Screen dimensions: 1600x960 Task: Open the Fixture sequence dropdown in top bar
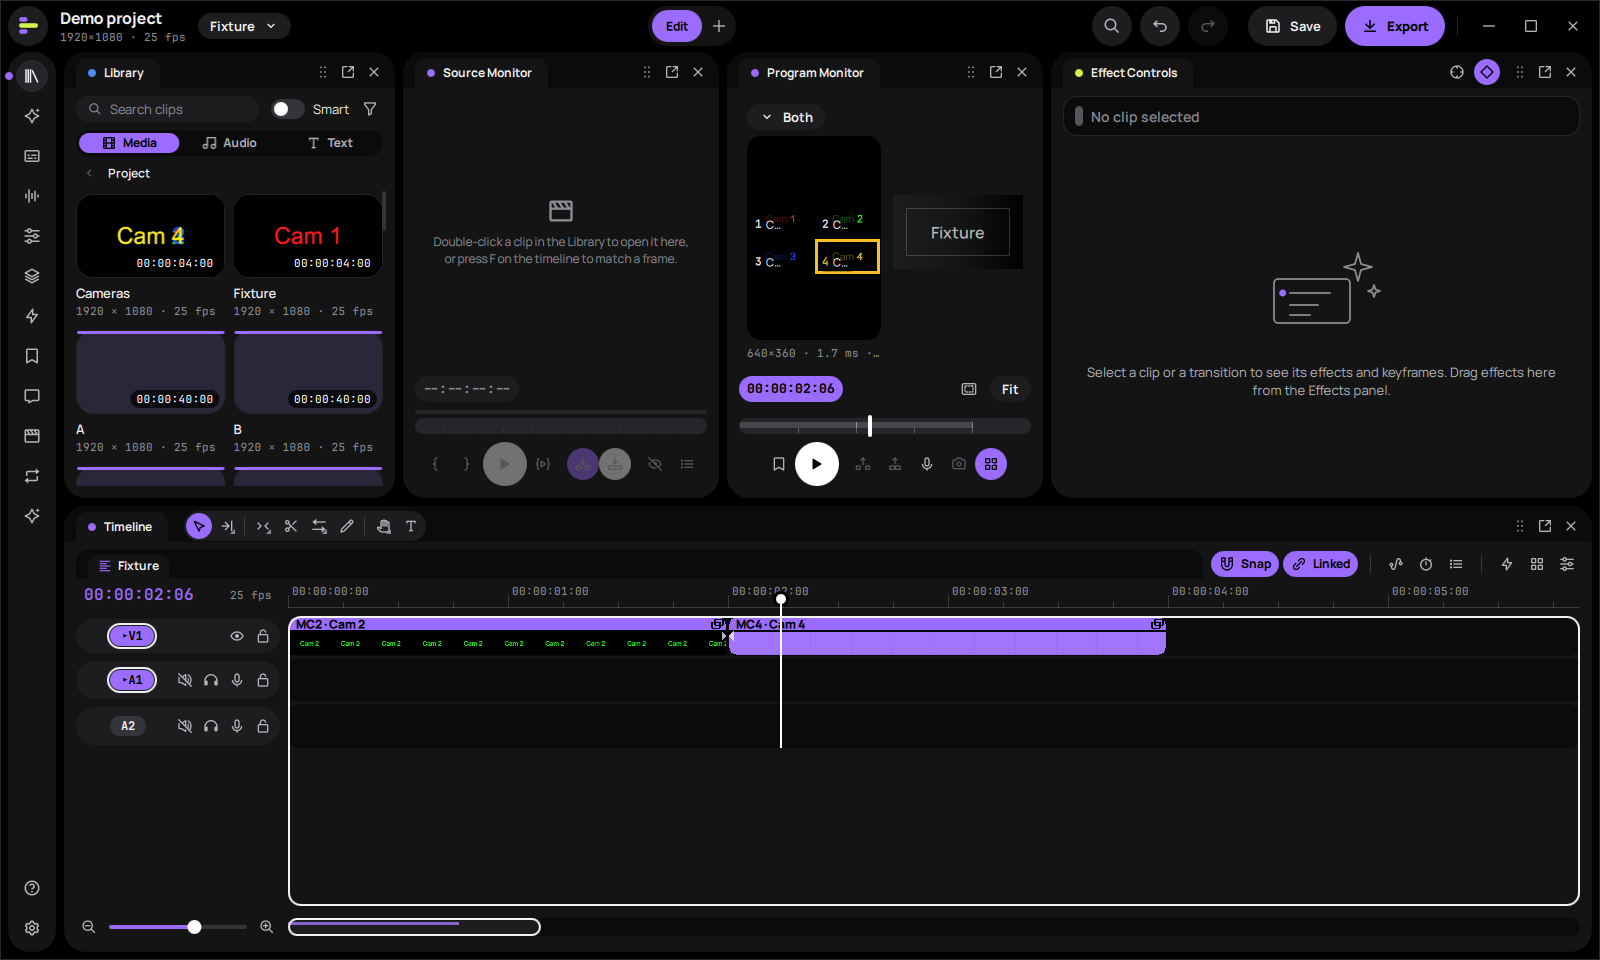(243, 26)
